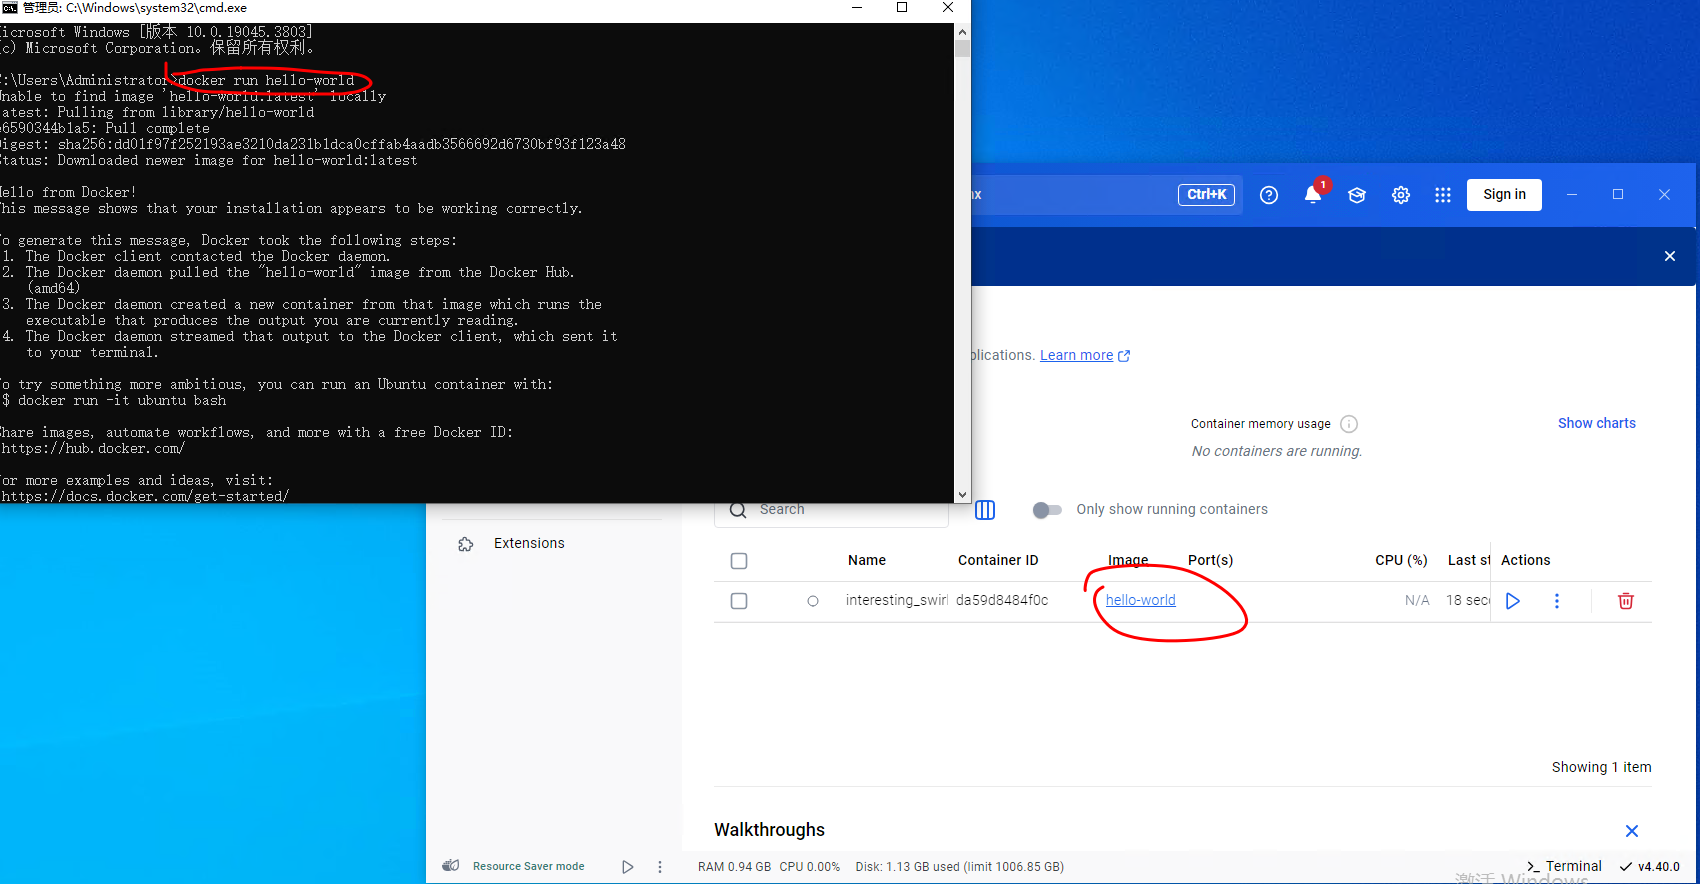Tick the interesting_swirl row checkbox
1700x884 pixels.
[x=739, y=601]
